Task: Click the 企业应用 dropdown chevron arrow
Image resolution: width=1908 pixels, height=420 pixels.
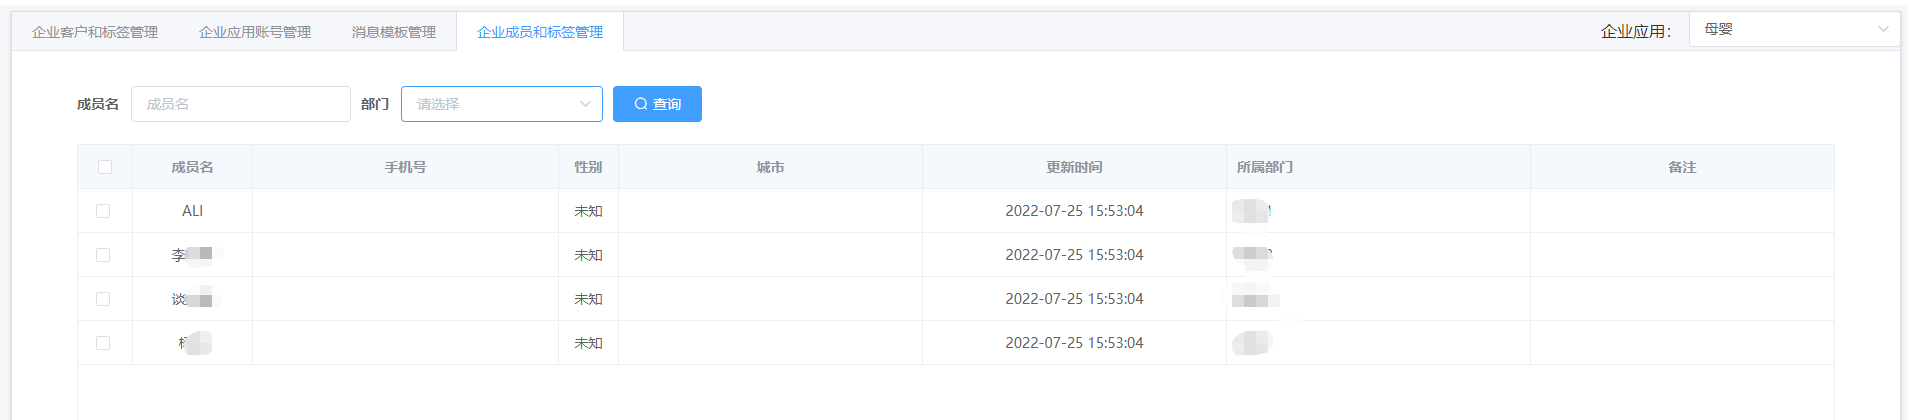Action: 1883,29
